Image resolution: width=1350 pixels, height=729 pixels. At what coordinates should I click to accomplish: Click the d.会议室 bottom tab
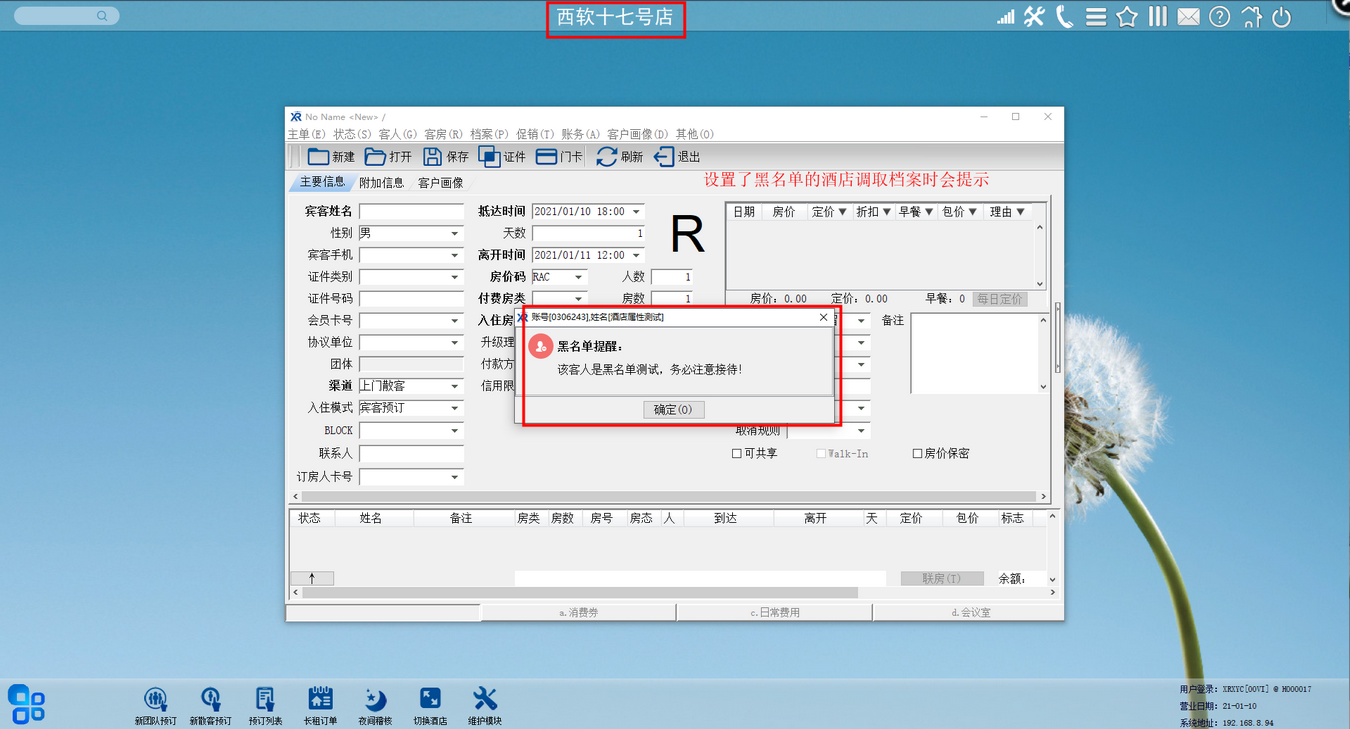969,612
